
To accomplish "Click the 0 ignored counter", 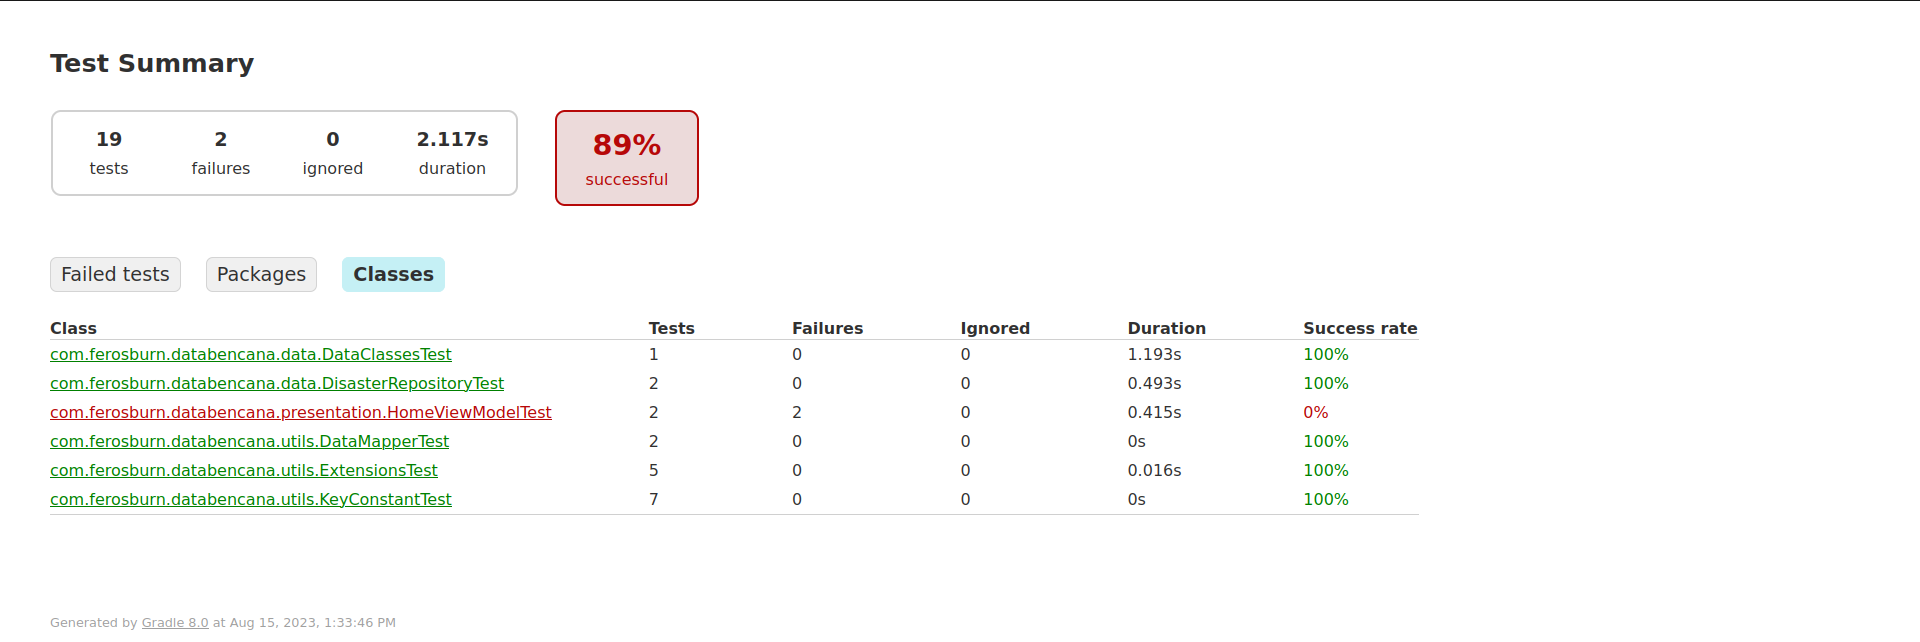I will click(332, 152).
